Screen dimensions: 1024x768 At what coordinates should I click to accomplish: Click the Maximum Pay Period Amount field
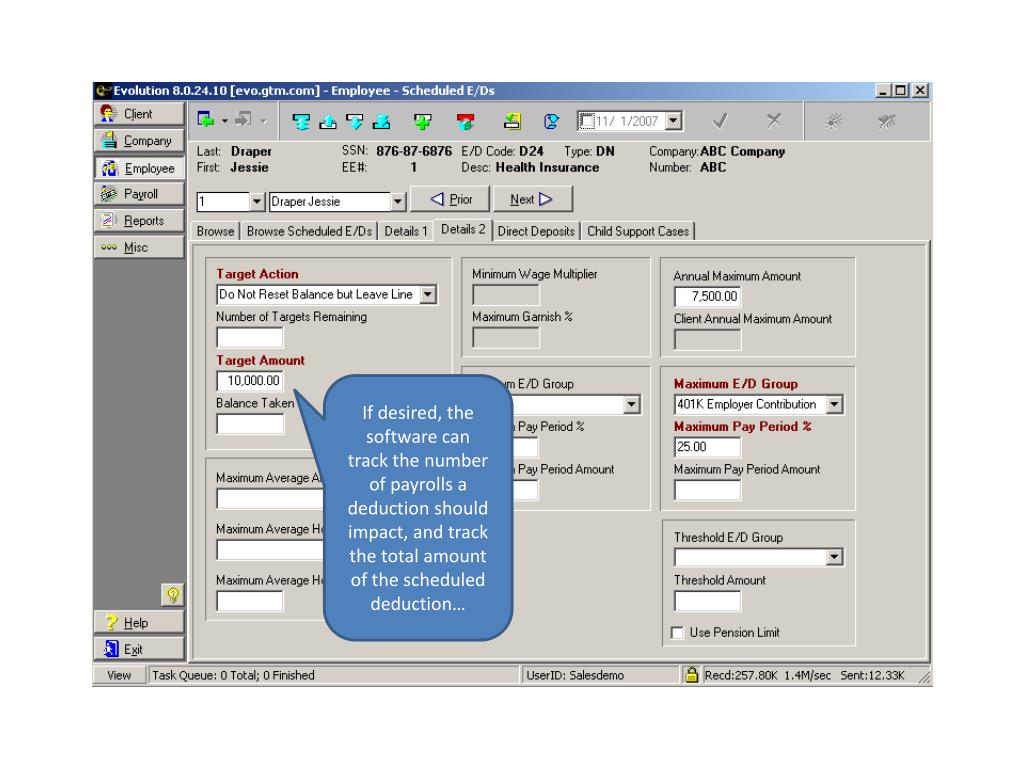click(707, 490)
